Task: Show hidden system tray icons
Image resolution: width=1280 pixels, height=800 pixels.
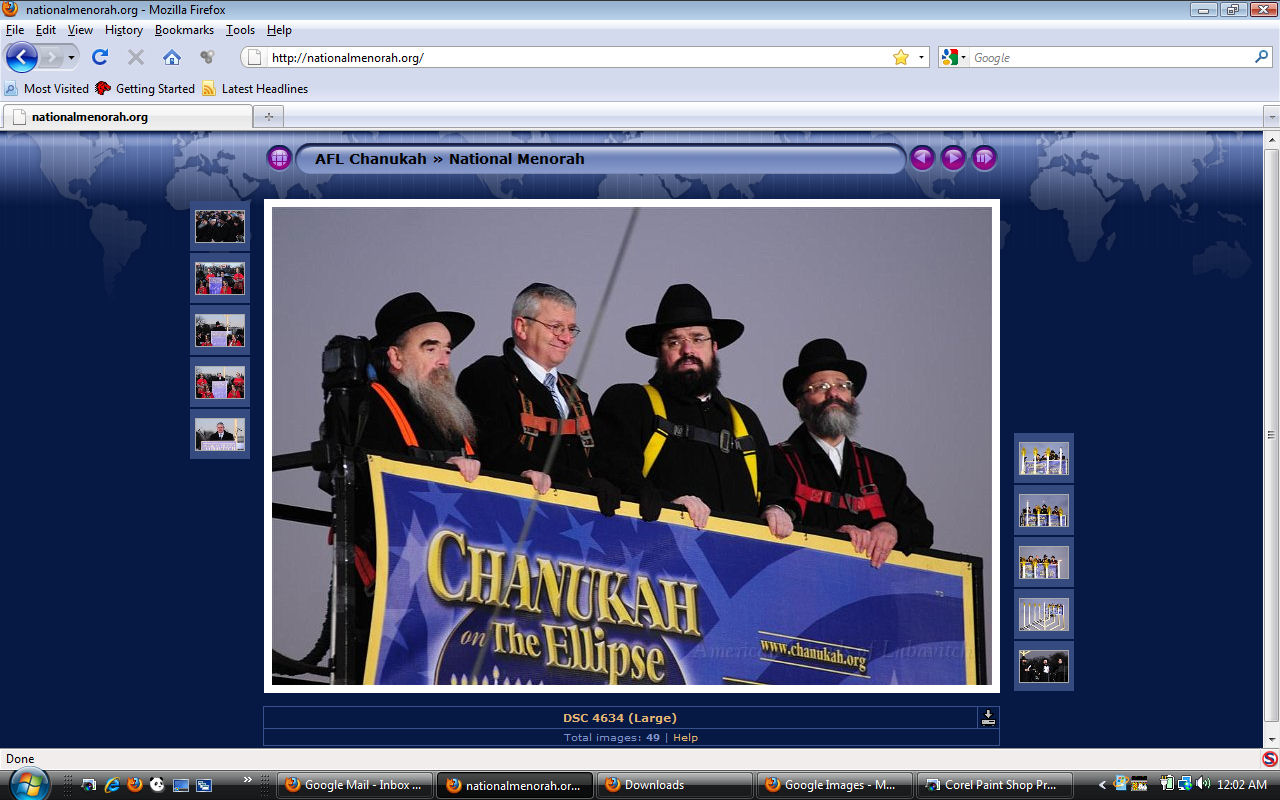Action: click(x=1102, y=785)
